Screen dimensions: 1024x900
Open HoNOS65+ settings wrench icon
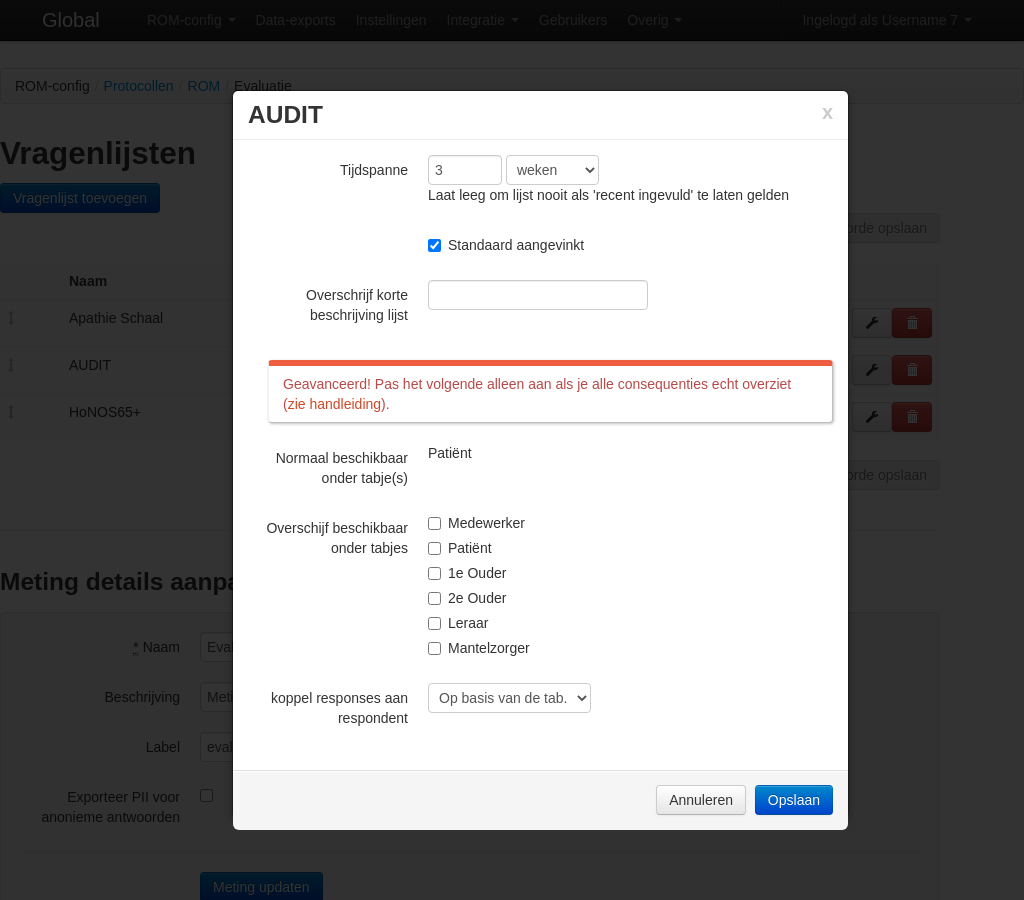click(x=871, y=417)
